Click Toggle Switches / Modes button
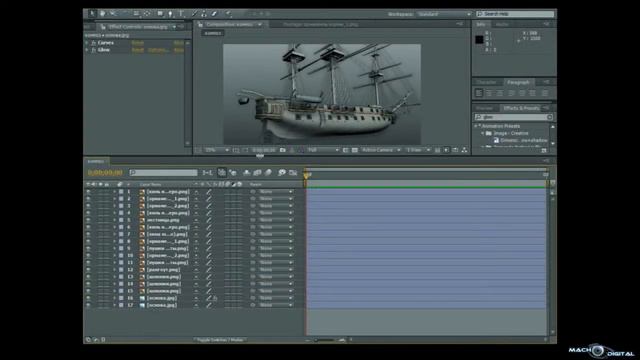This screenshot has width=640, height=360. (220, 340)
